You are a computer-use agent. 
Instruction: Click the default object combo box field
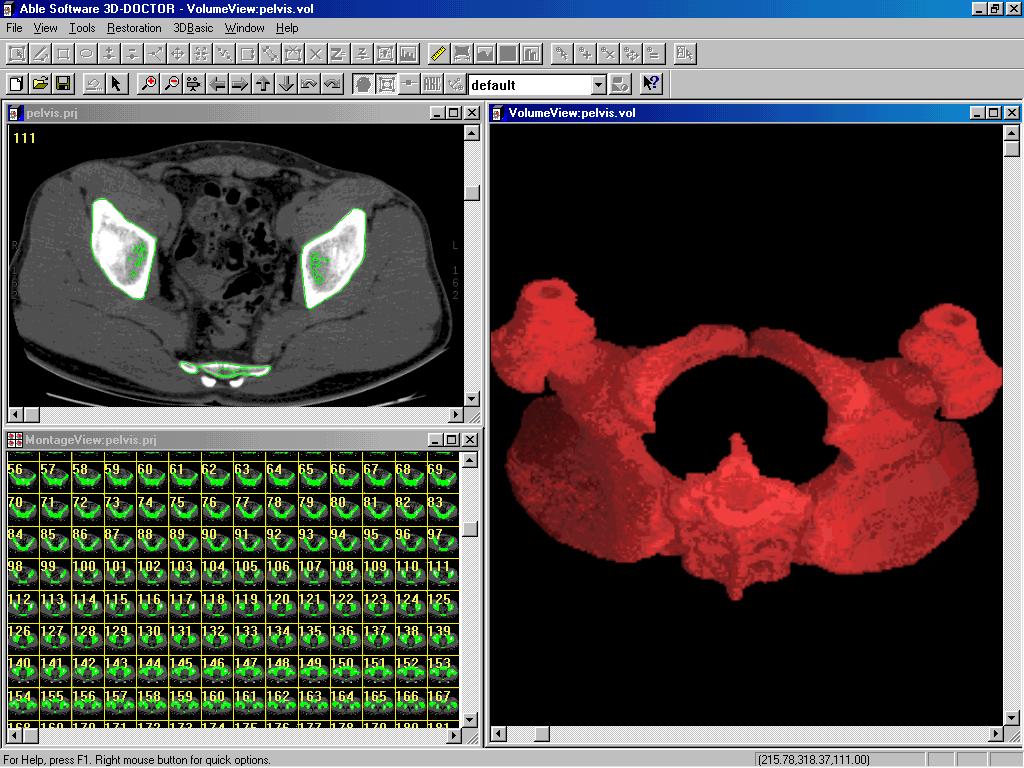[537, 84]
